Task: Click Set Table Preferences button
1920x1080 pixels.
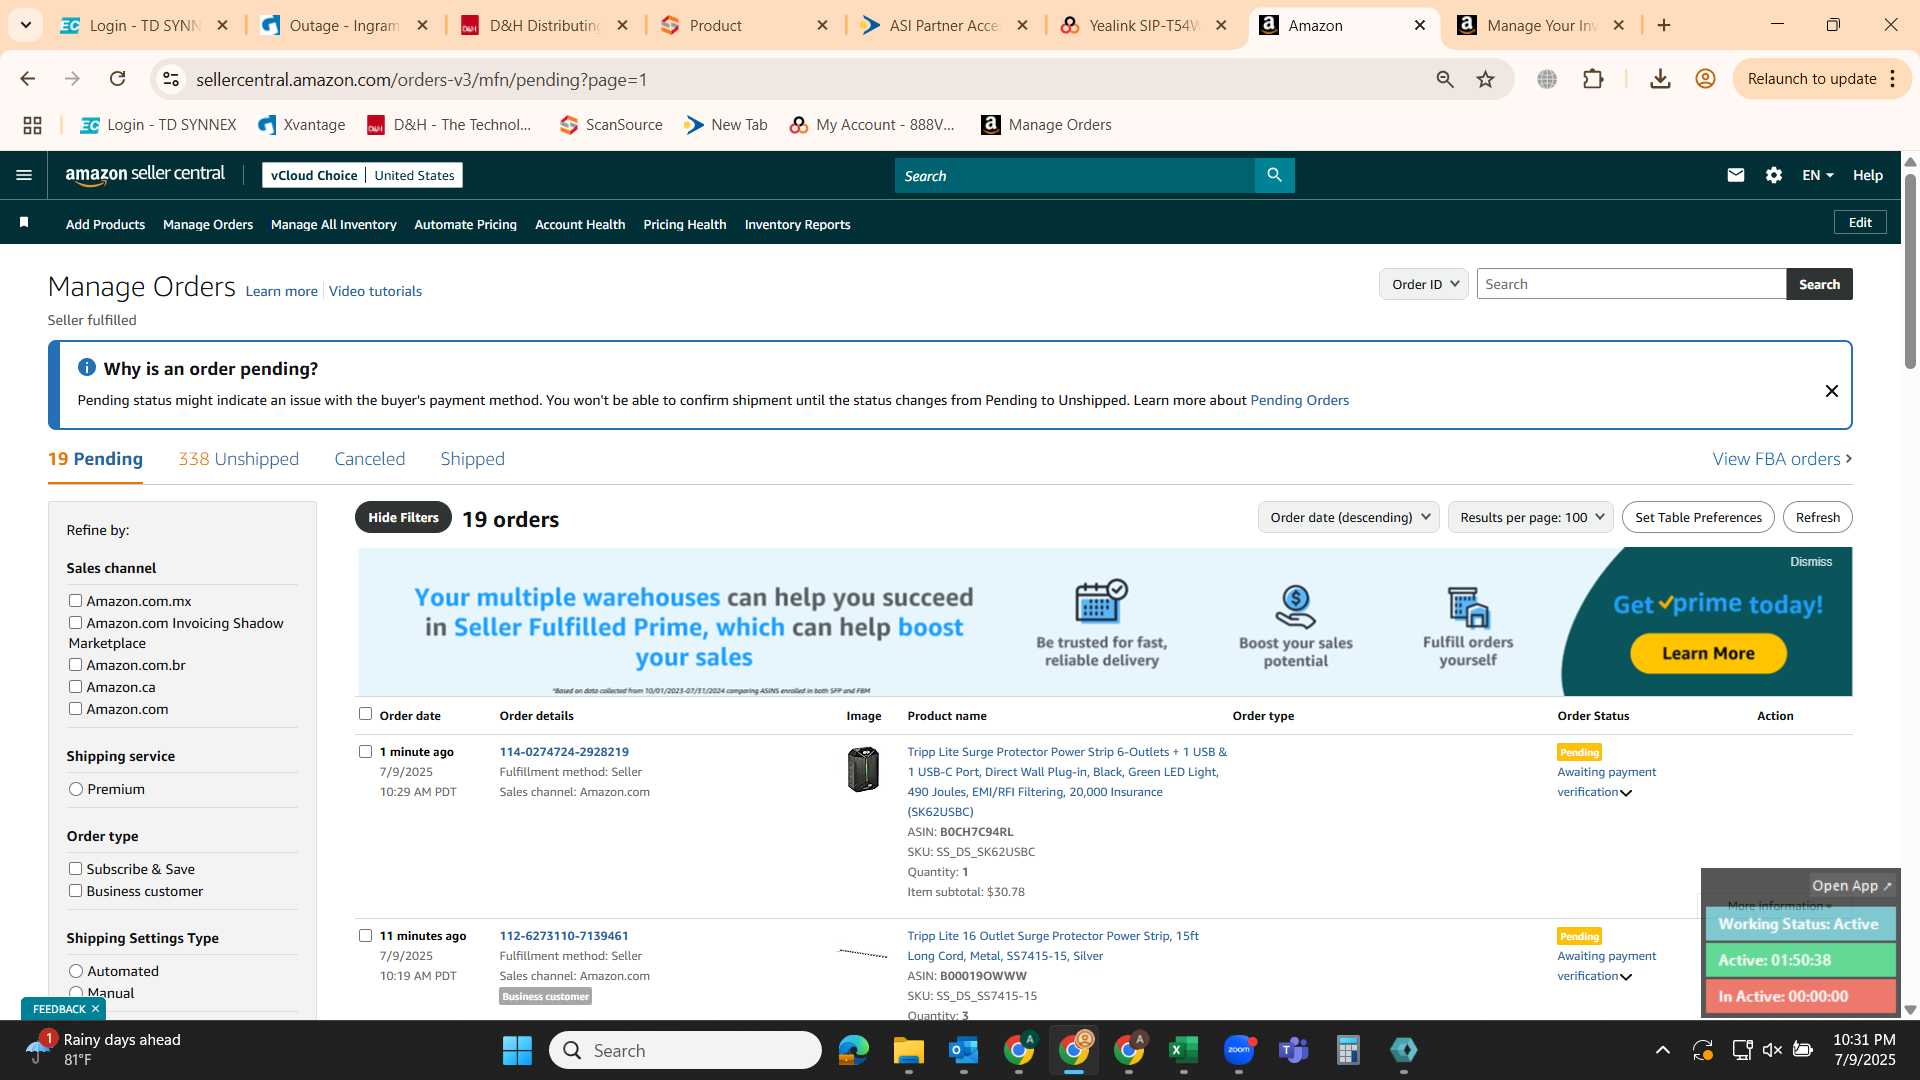Action: [1698, 517]
